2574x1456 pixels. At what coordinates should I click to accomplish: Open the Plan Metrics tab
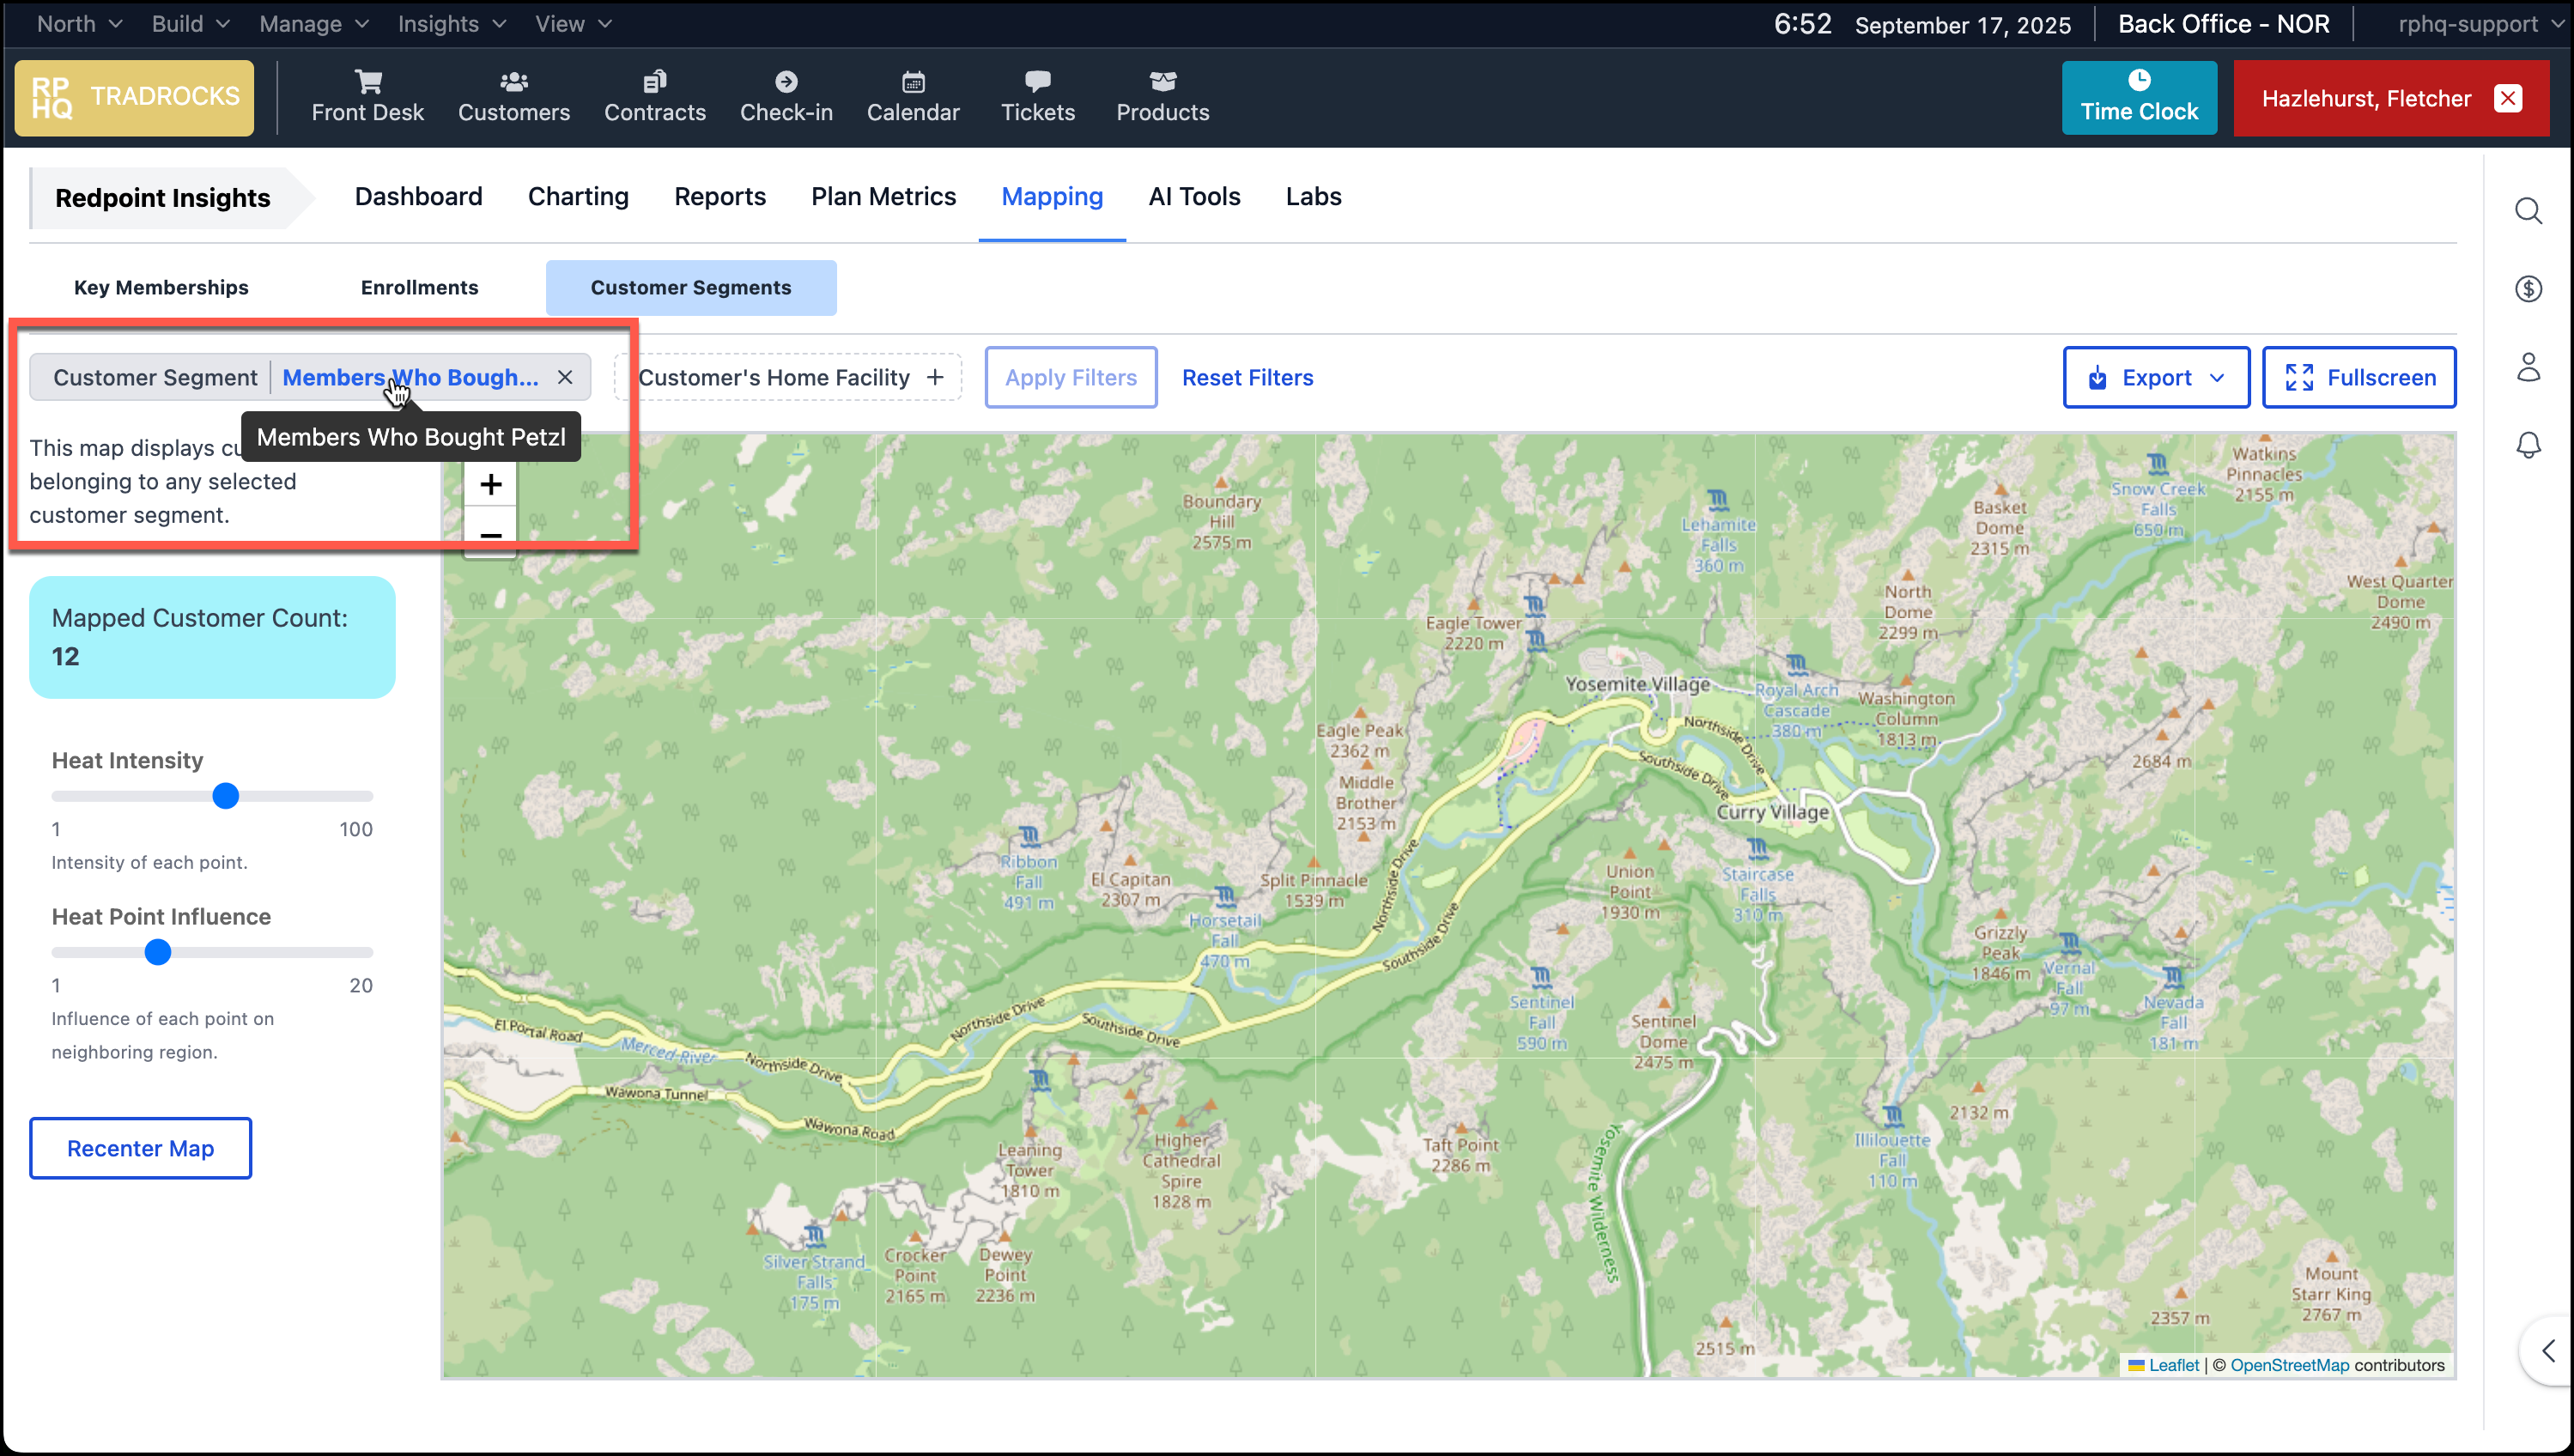883,196
